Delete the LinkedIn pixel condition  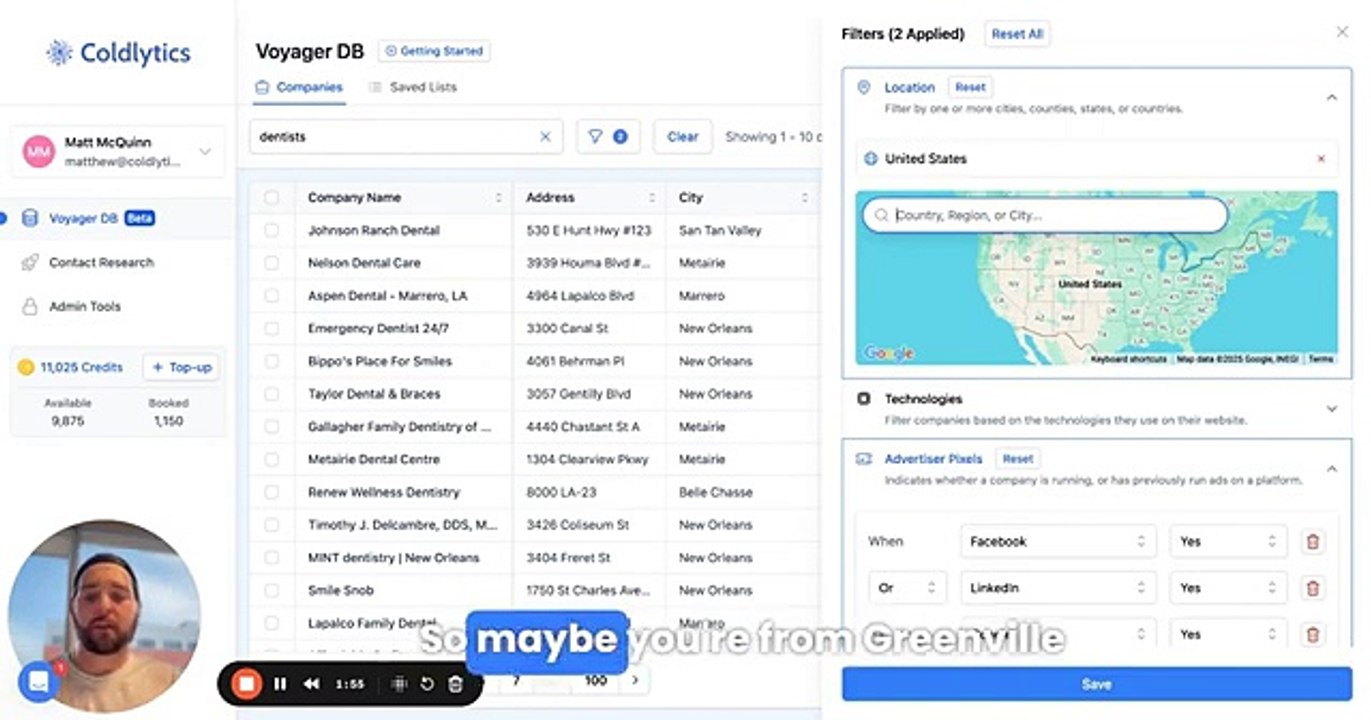tap(1313, 588)
